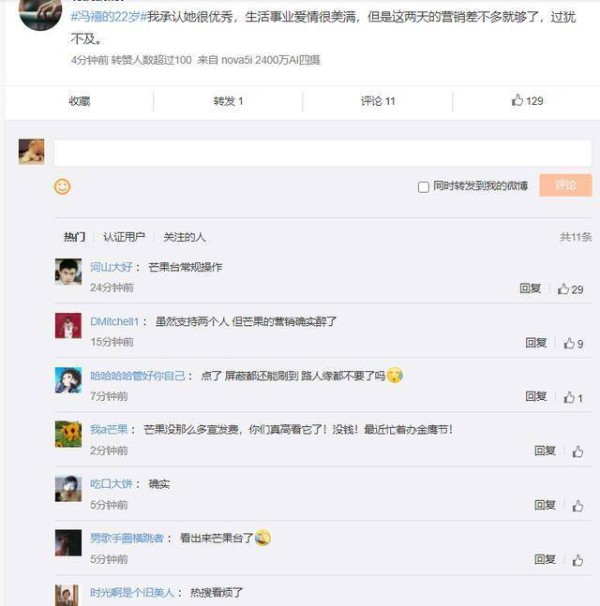Switch to 关注的人 comments tab
The image size is (600, 606).
coord(184,237)
